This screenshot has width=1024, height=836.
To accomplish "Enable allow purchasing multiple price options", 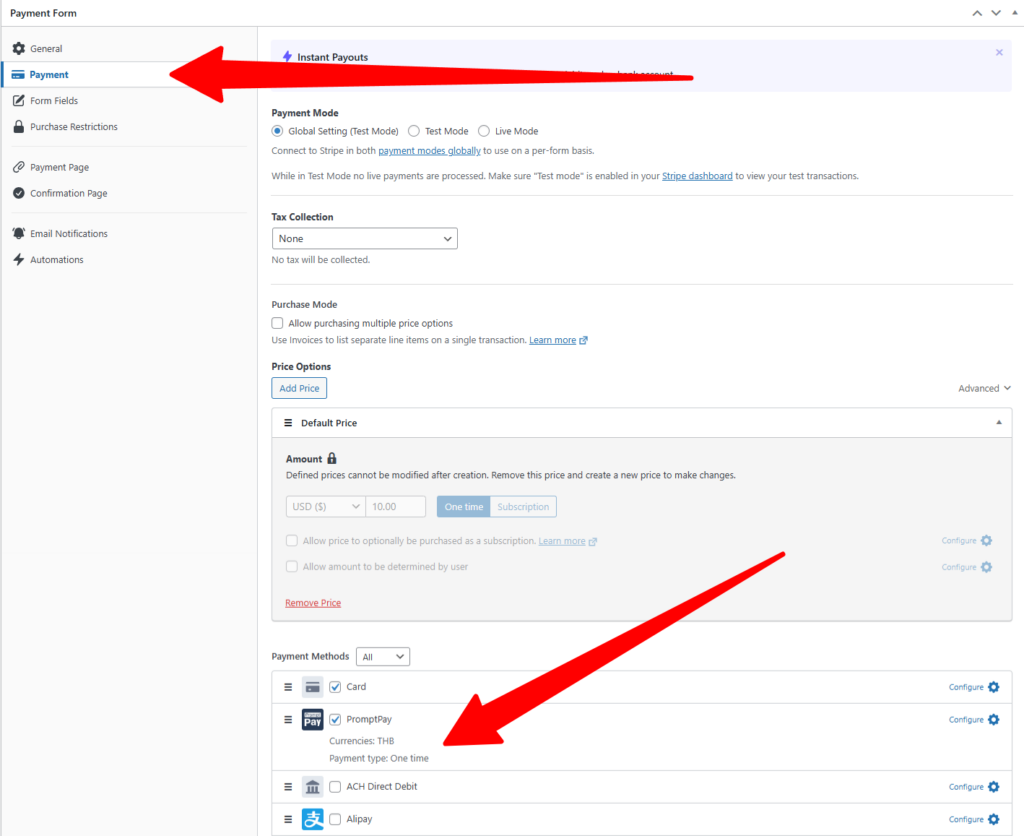I will pyautogui.click(x=278, y=323).
